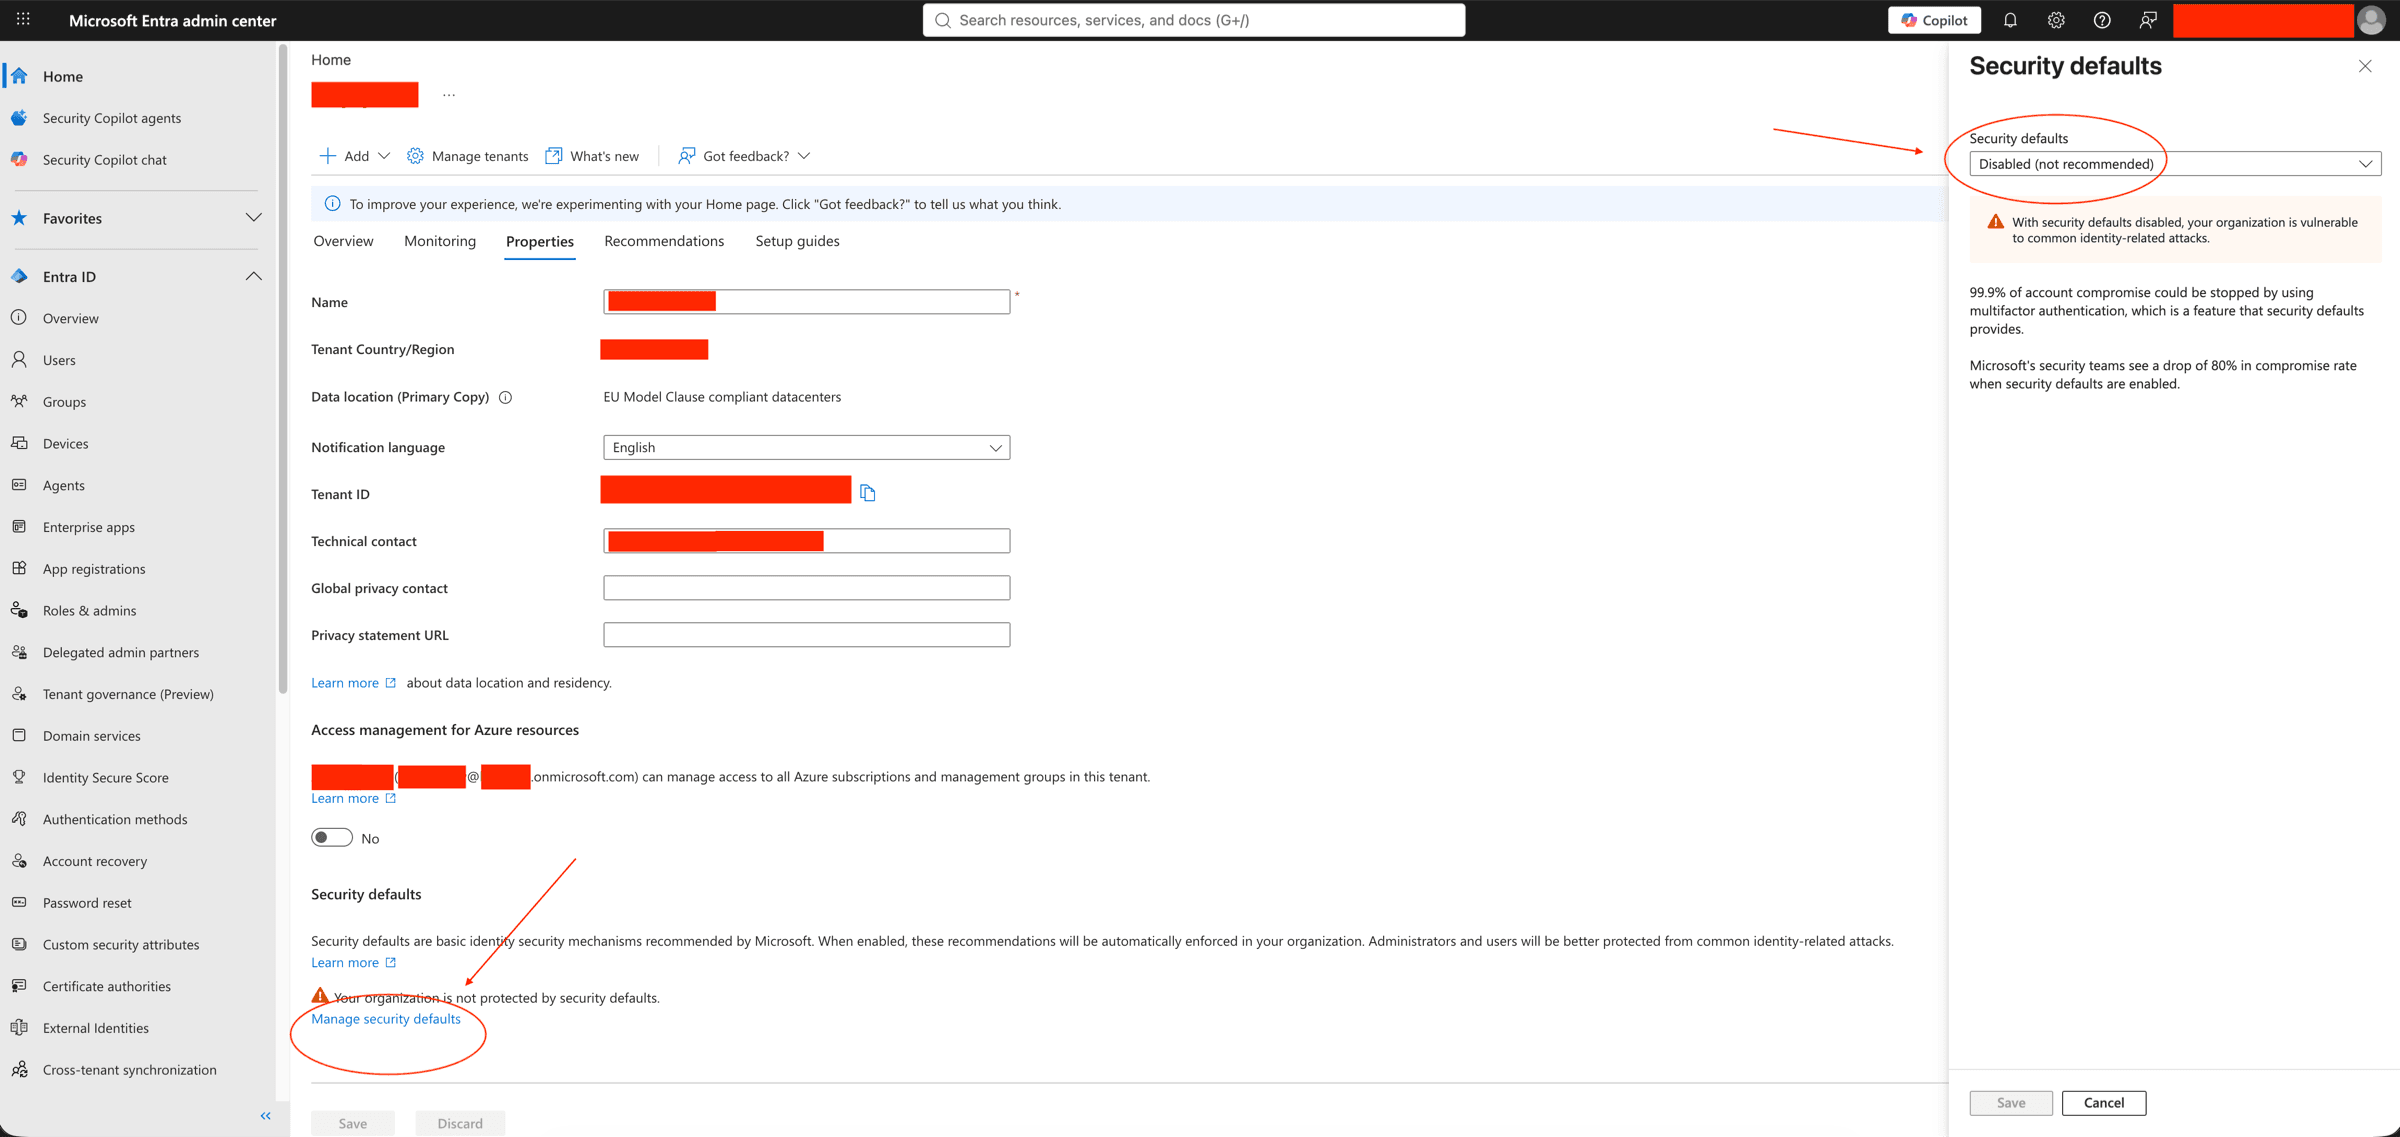The width and height of the screenshot is (2400, 1137).
Task: Click the Home house icon in sidebar
Action: tap(19, 76)
